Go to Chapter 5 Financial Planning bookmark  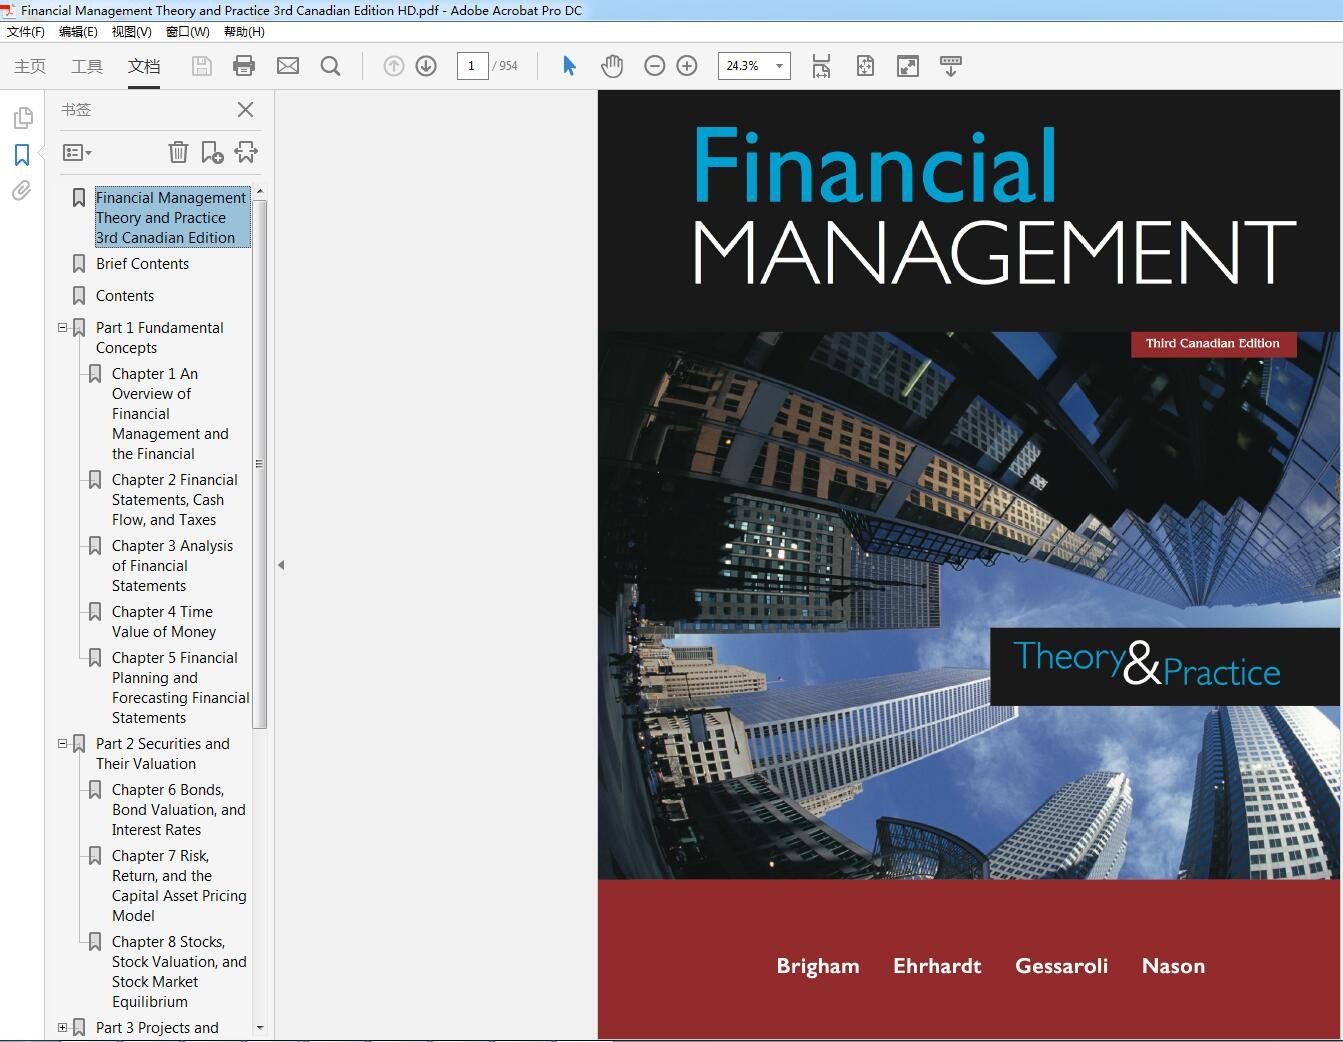click(x=180, y=687)
